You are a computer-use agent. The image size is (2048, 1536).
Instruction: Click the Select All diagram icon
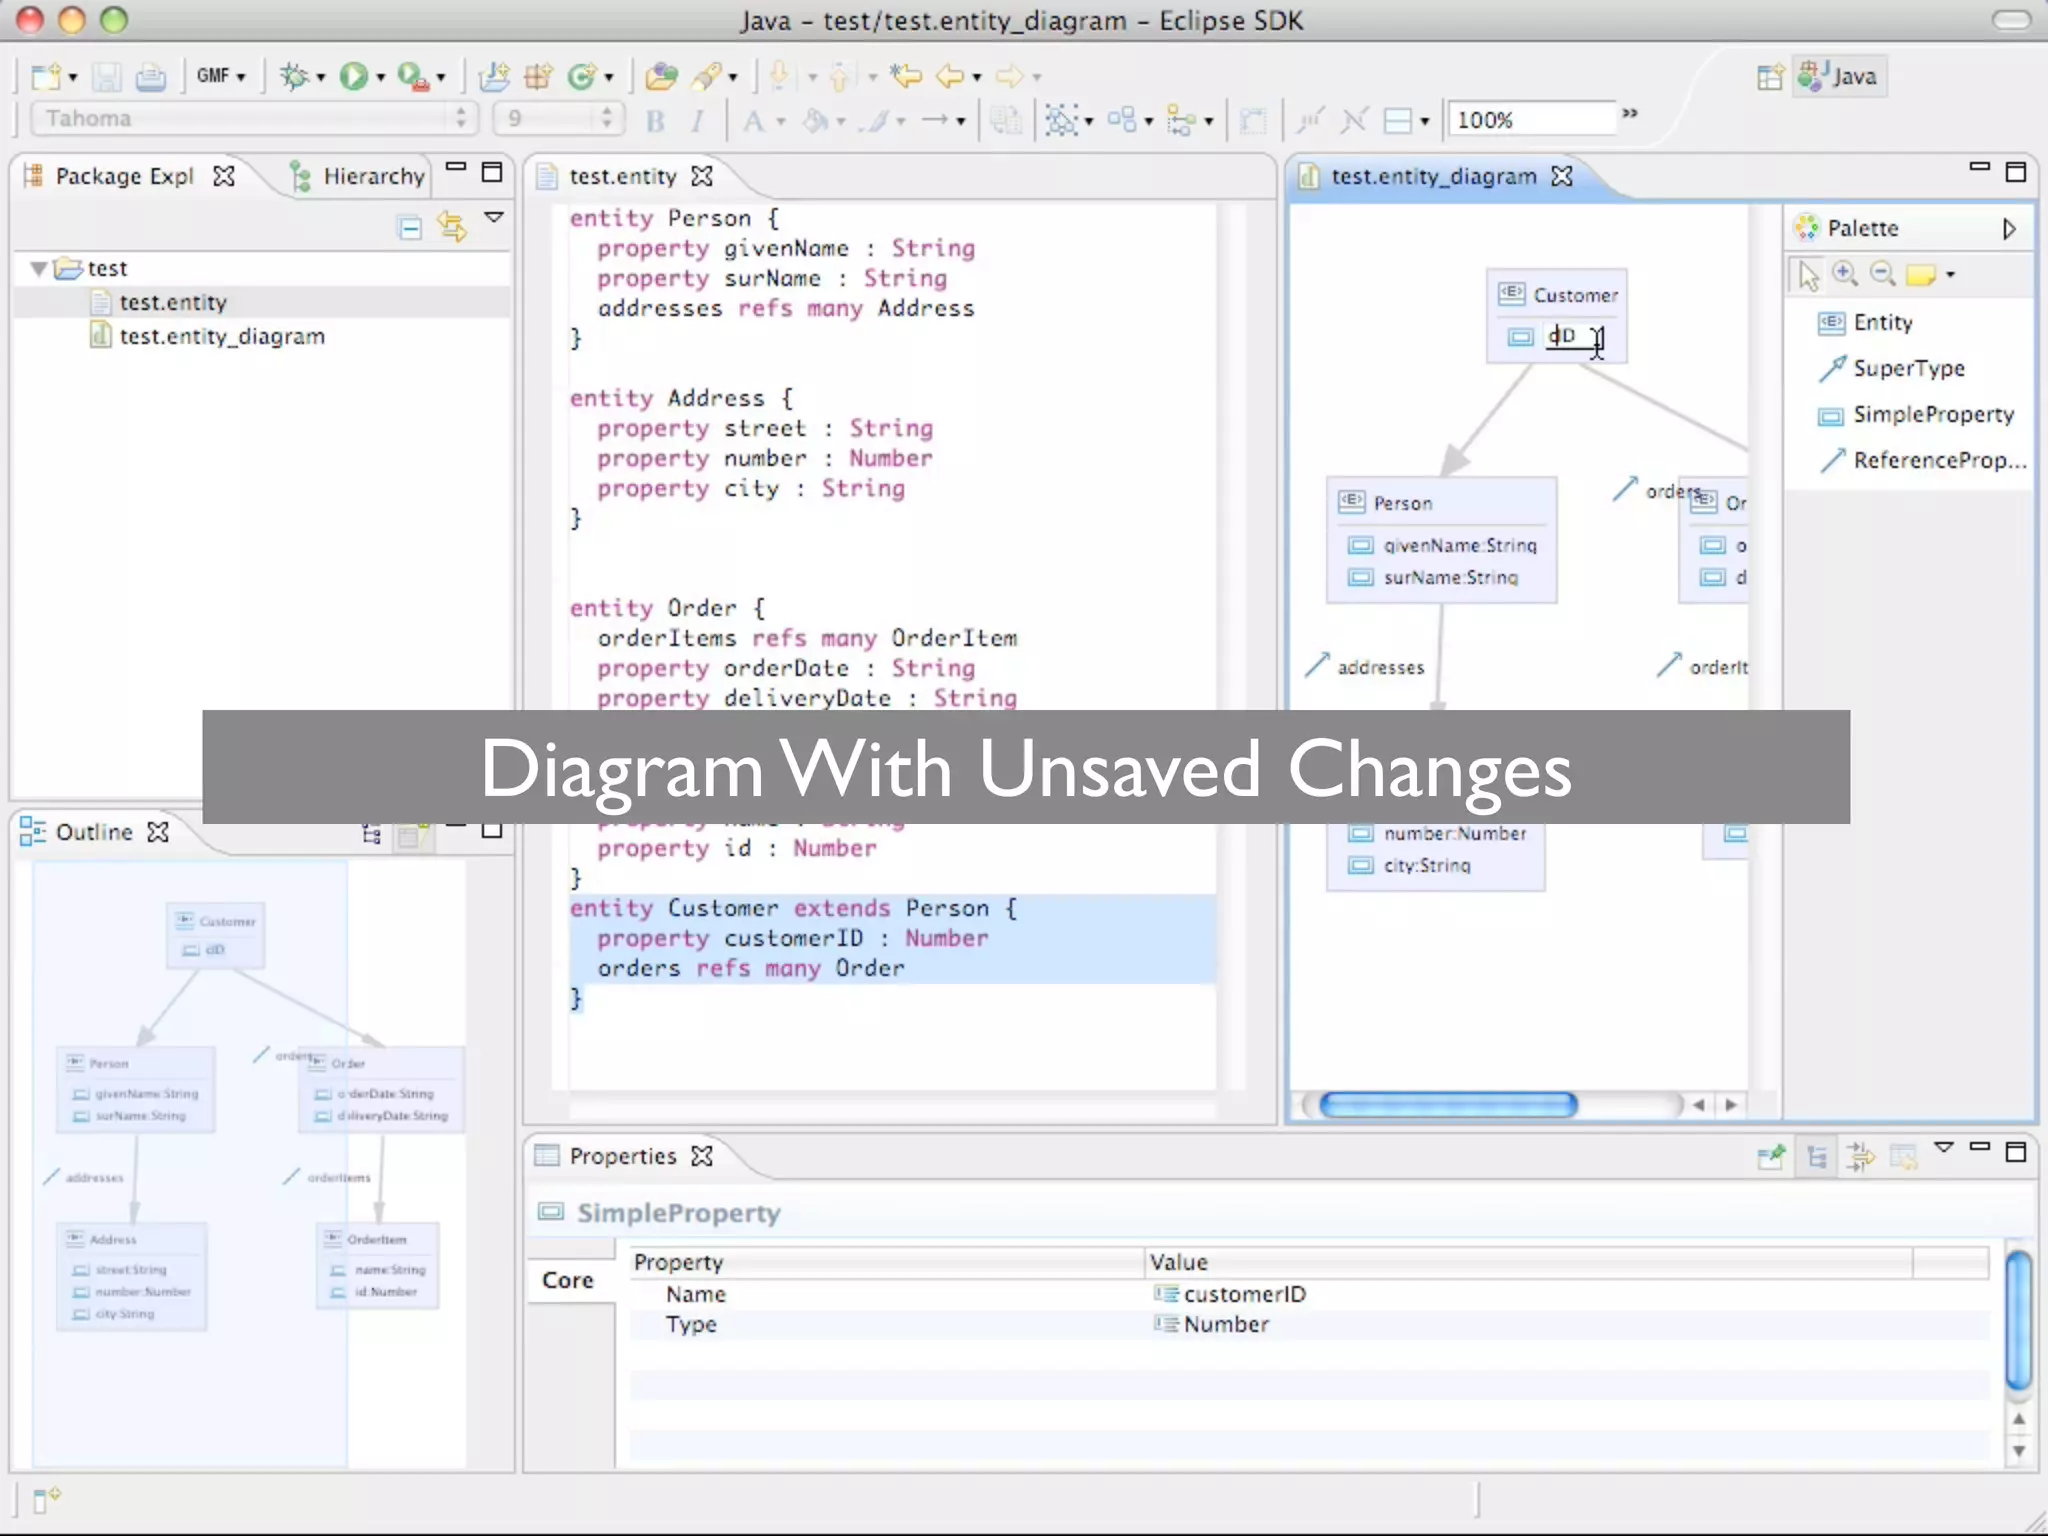[x=1061, y=121]
